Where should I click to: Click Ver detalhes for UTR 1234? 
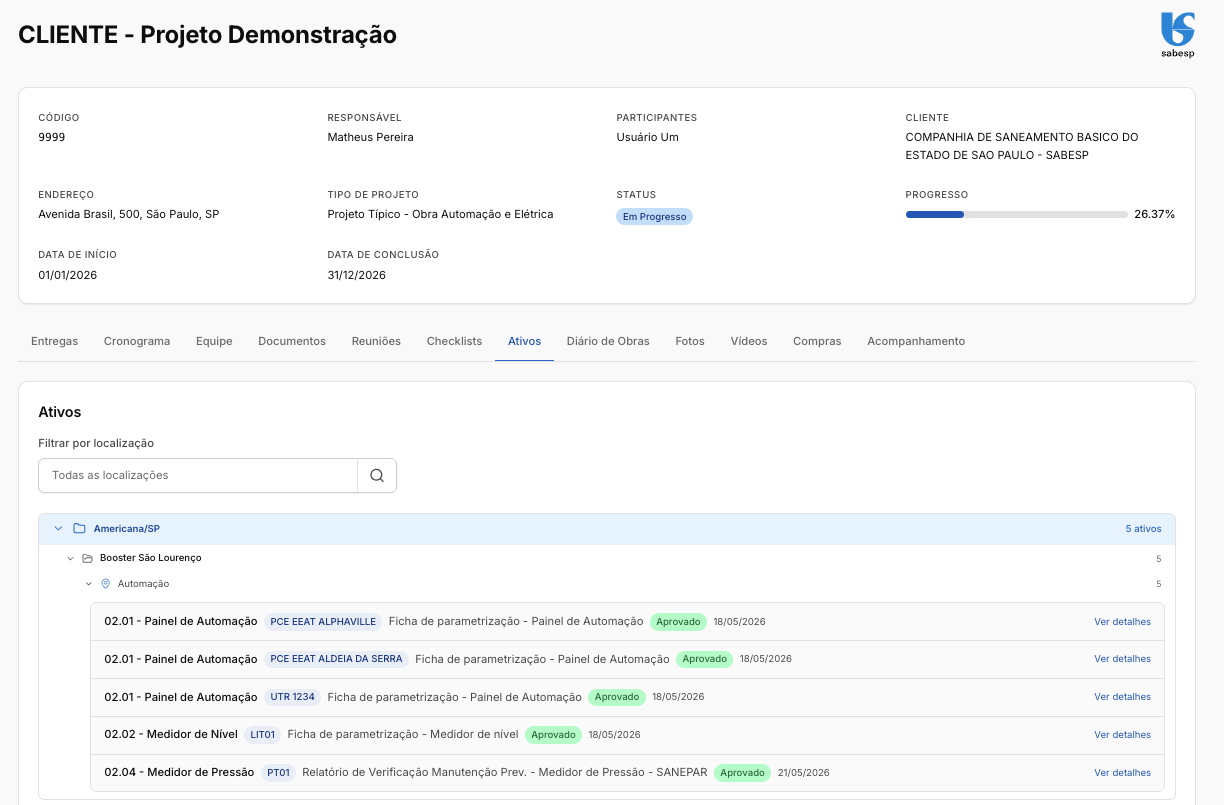tap(1122, 697)
